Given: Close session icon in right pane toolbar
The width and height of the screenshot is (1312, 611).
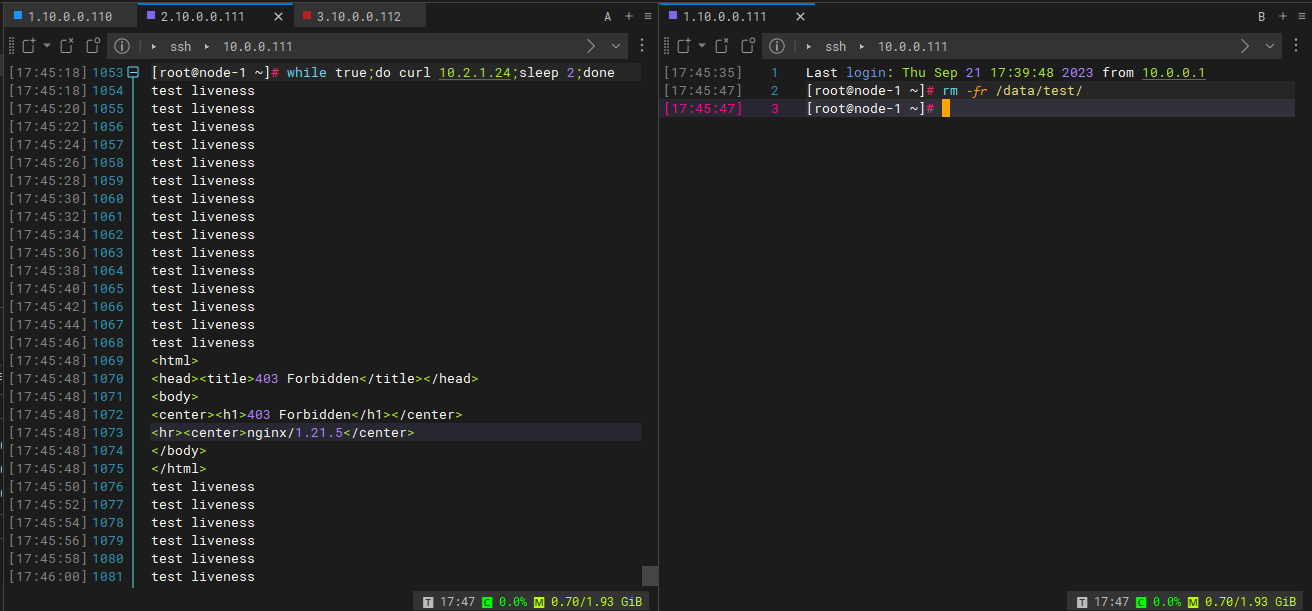Looking at the screenshot, I should pyautogui.click(x=723, y=46).
